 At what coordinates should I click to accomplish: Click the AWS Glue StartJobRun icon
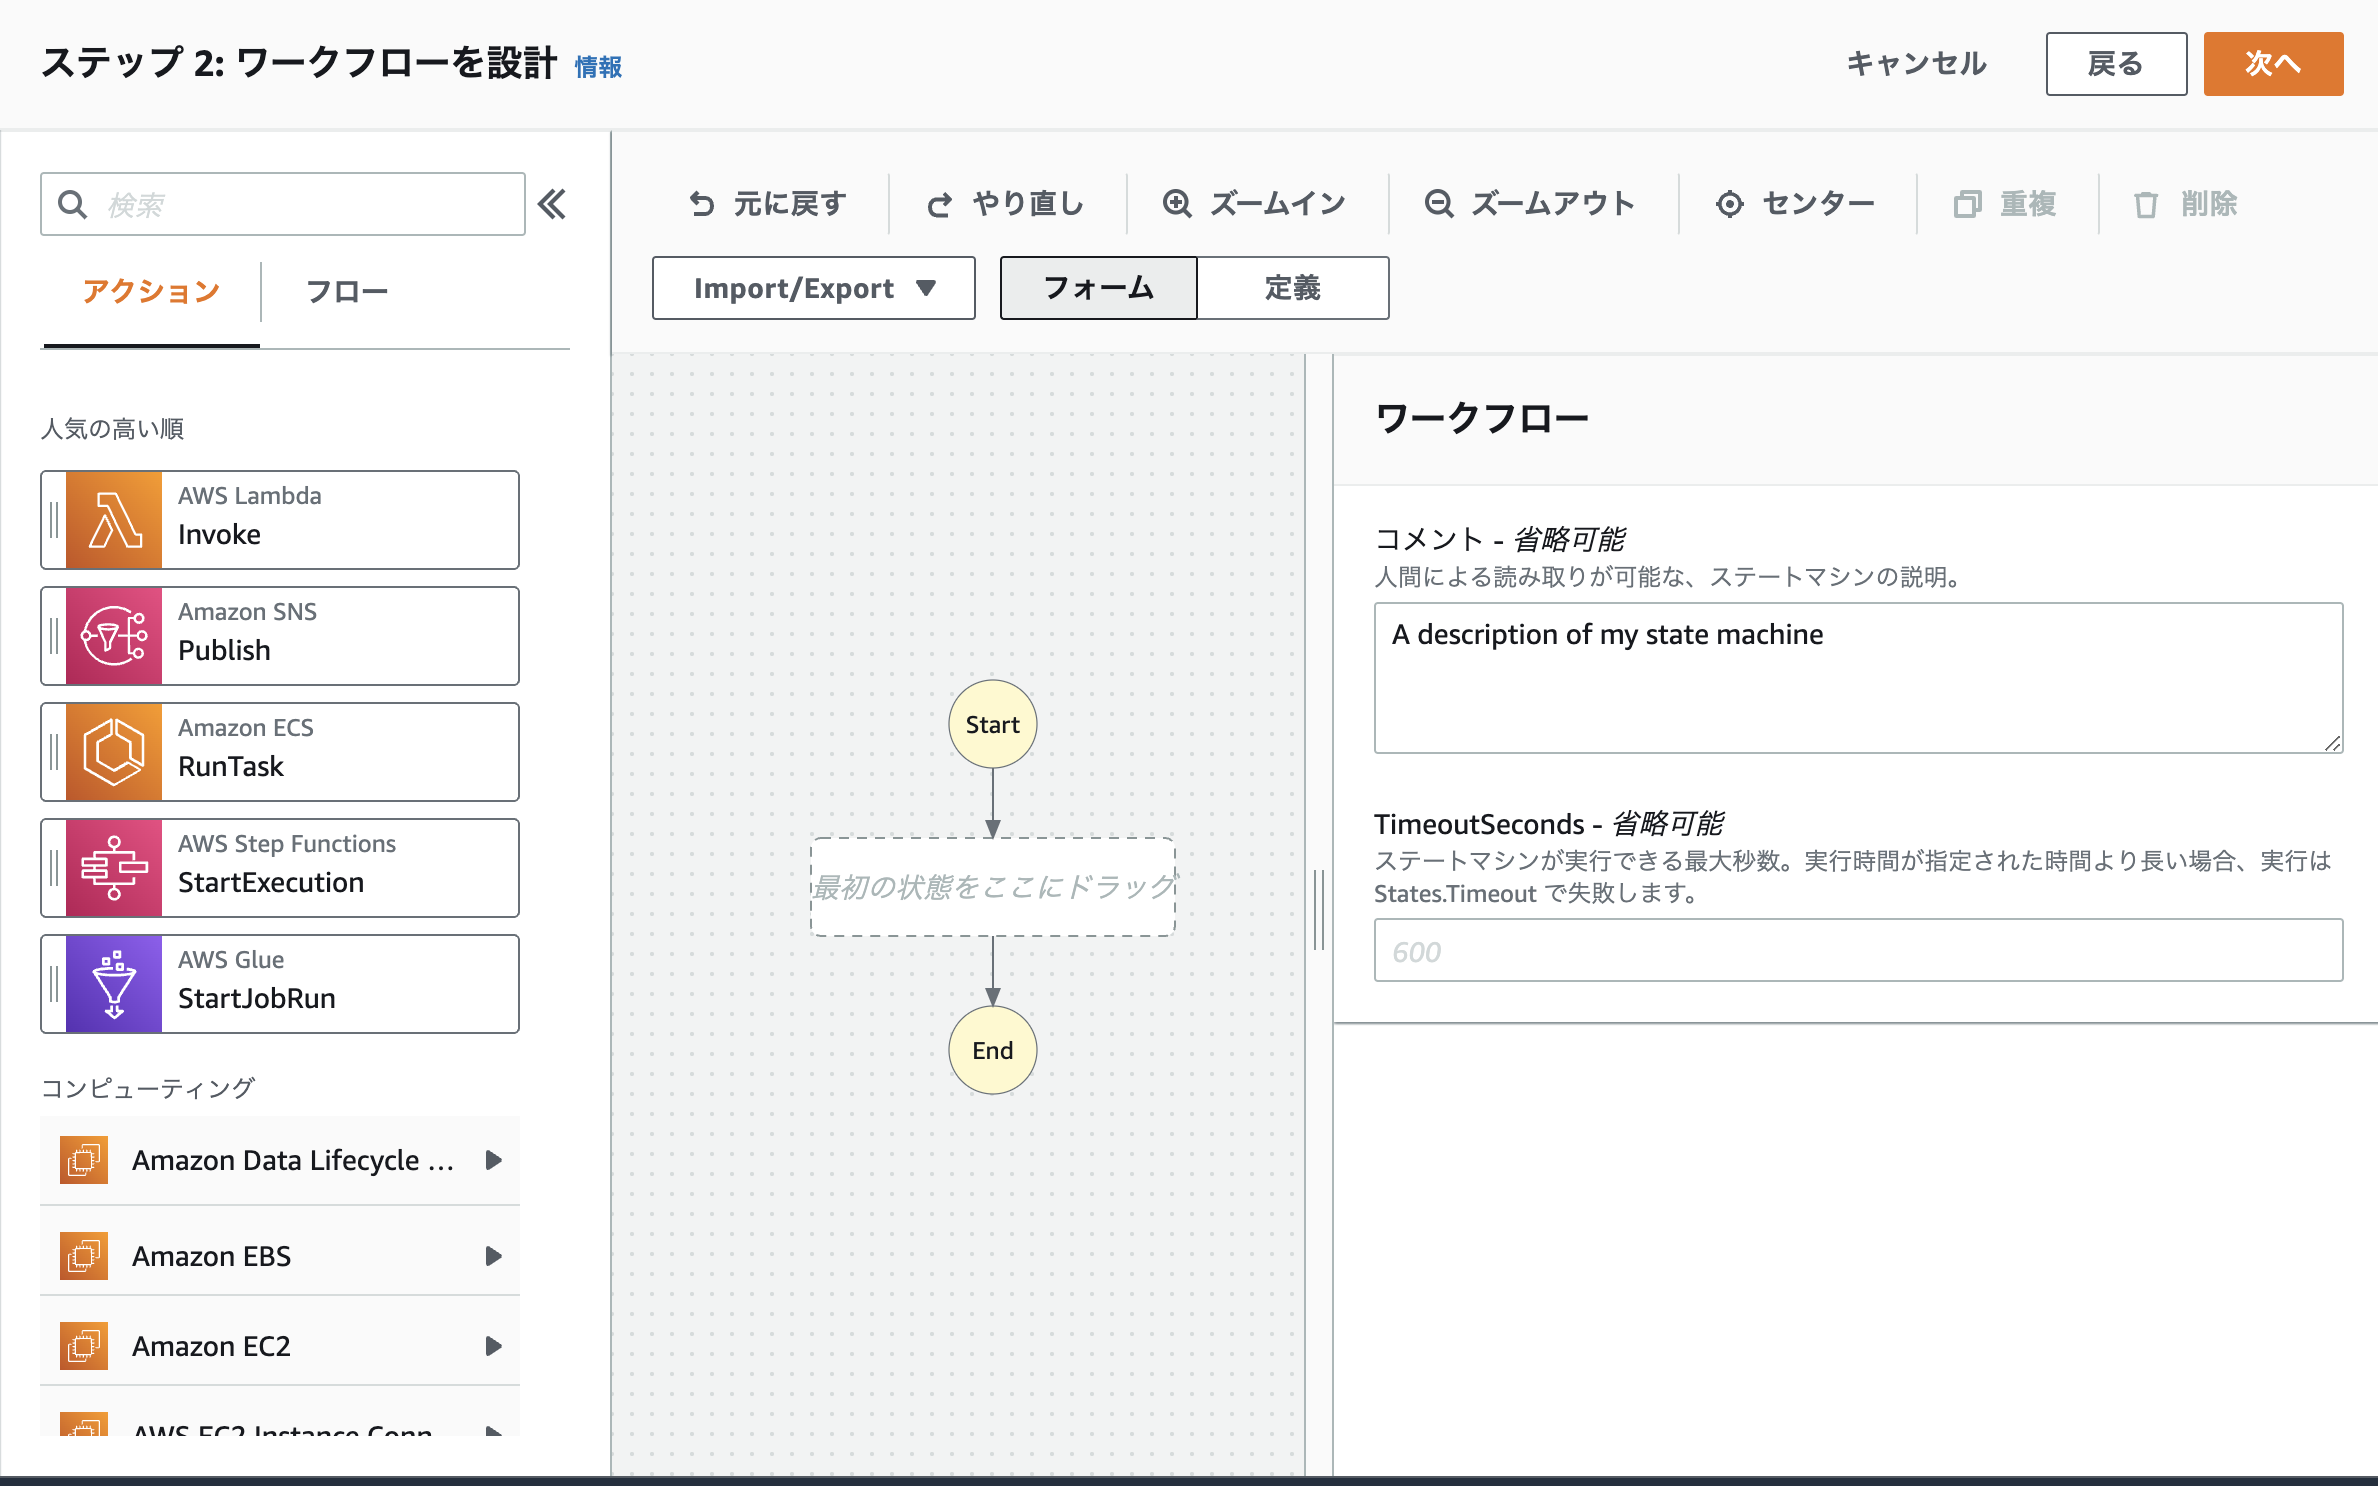click(x=114, y=984)
